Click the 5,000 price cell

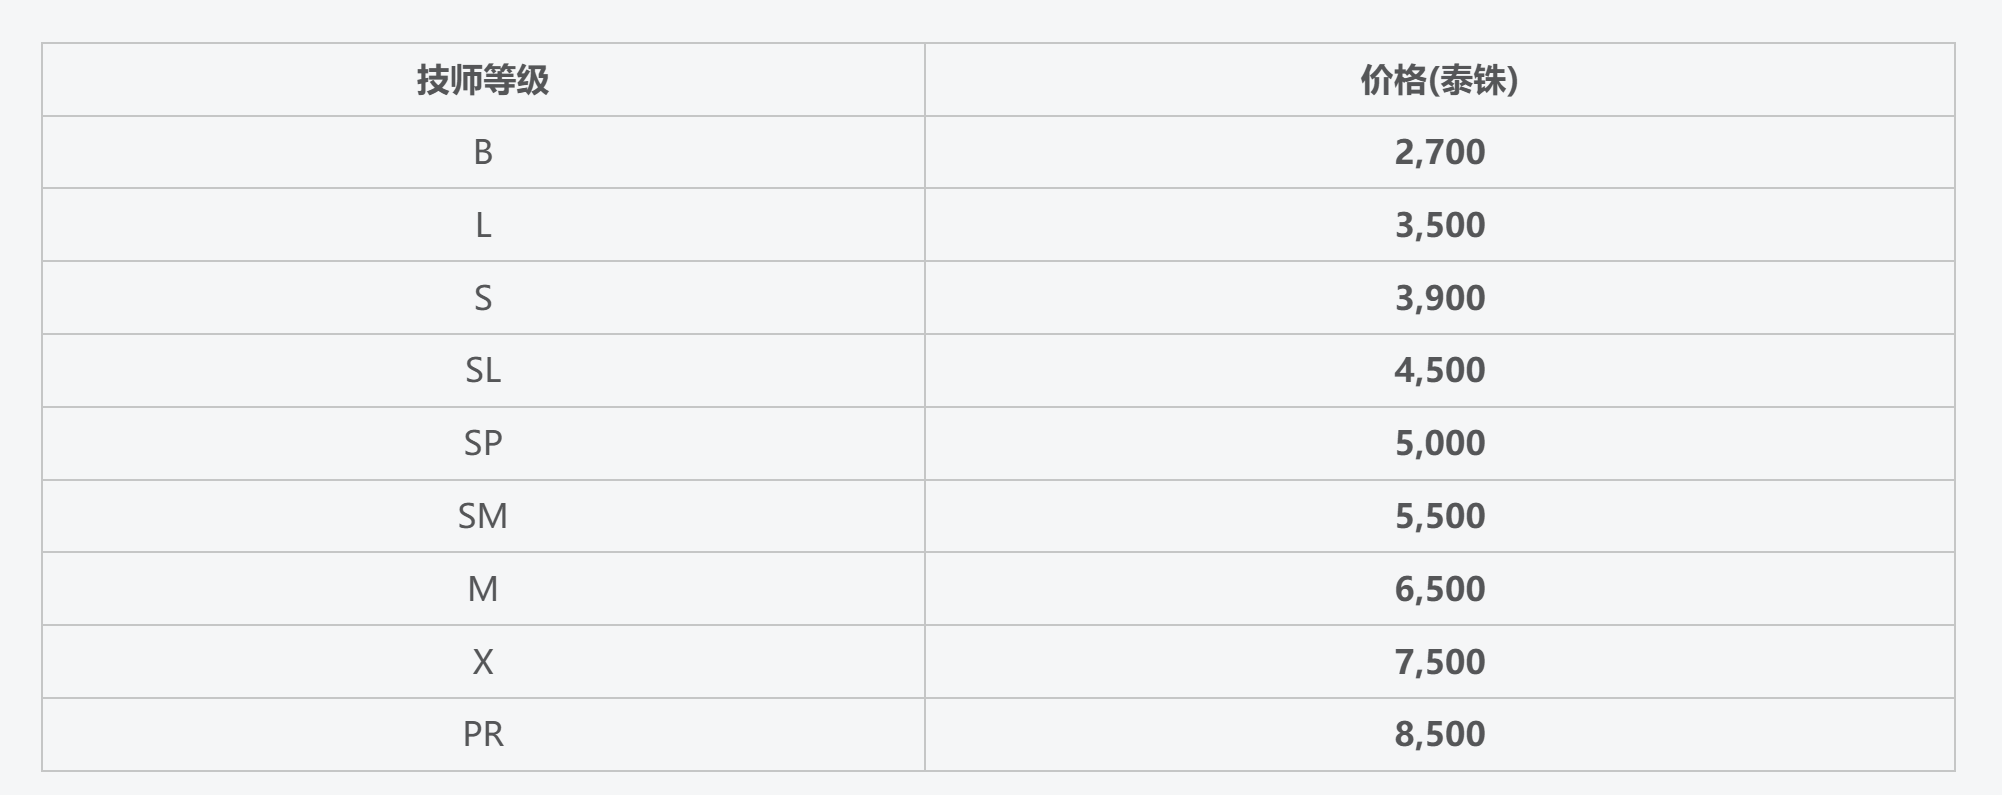coord(1439,443)
